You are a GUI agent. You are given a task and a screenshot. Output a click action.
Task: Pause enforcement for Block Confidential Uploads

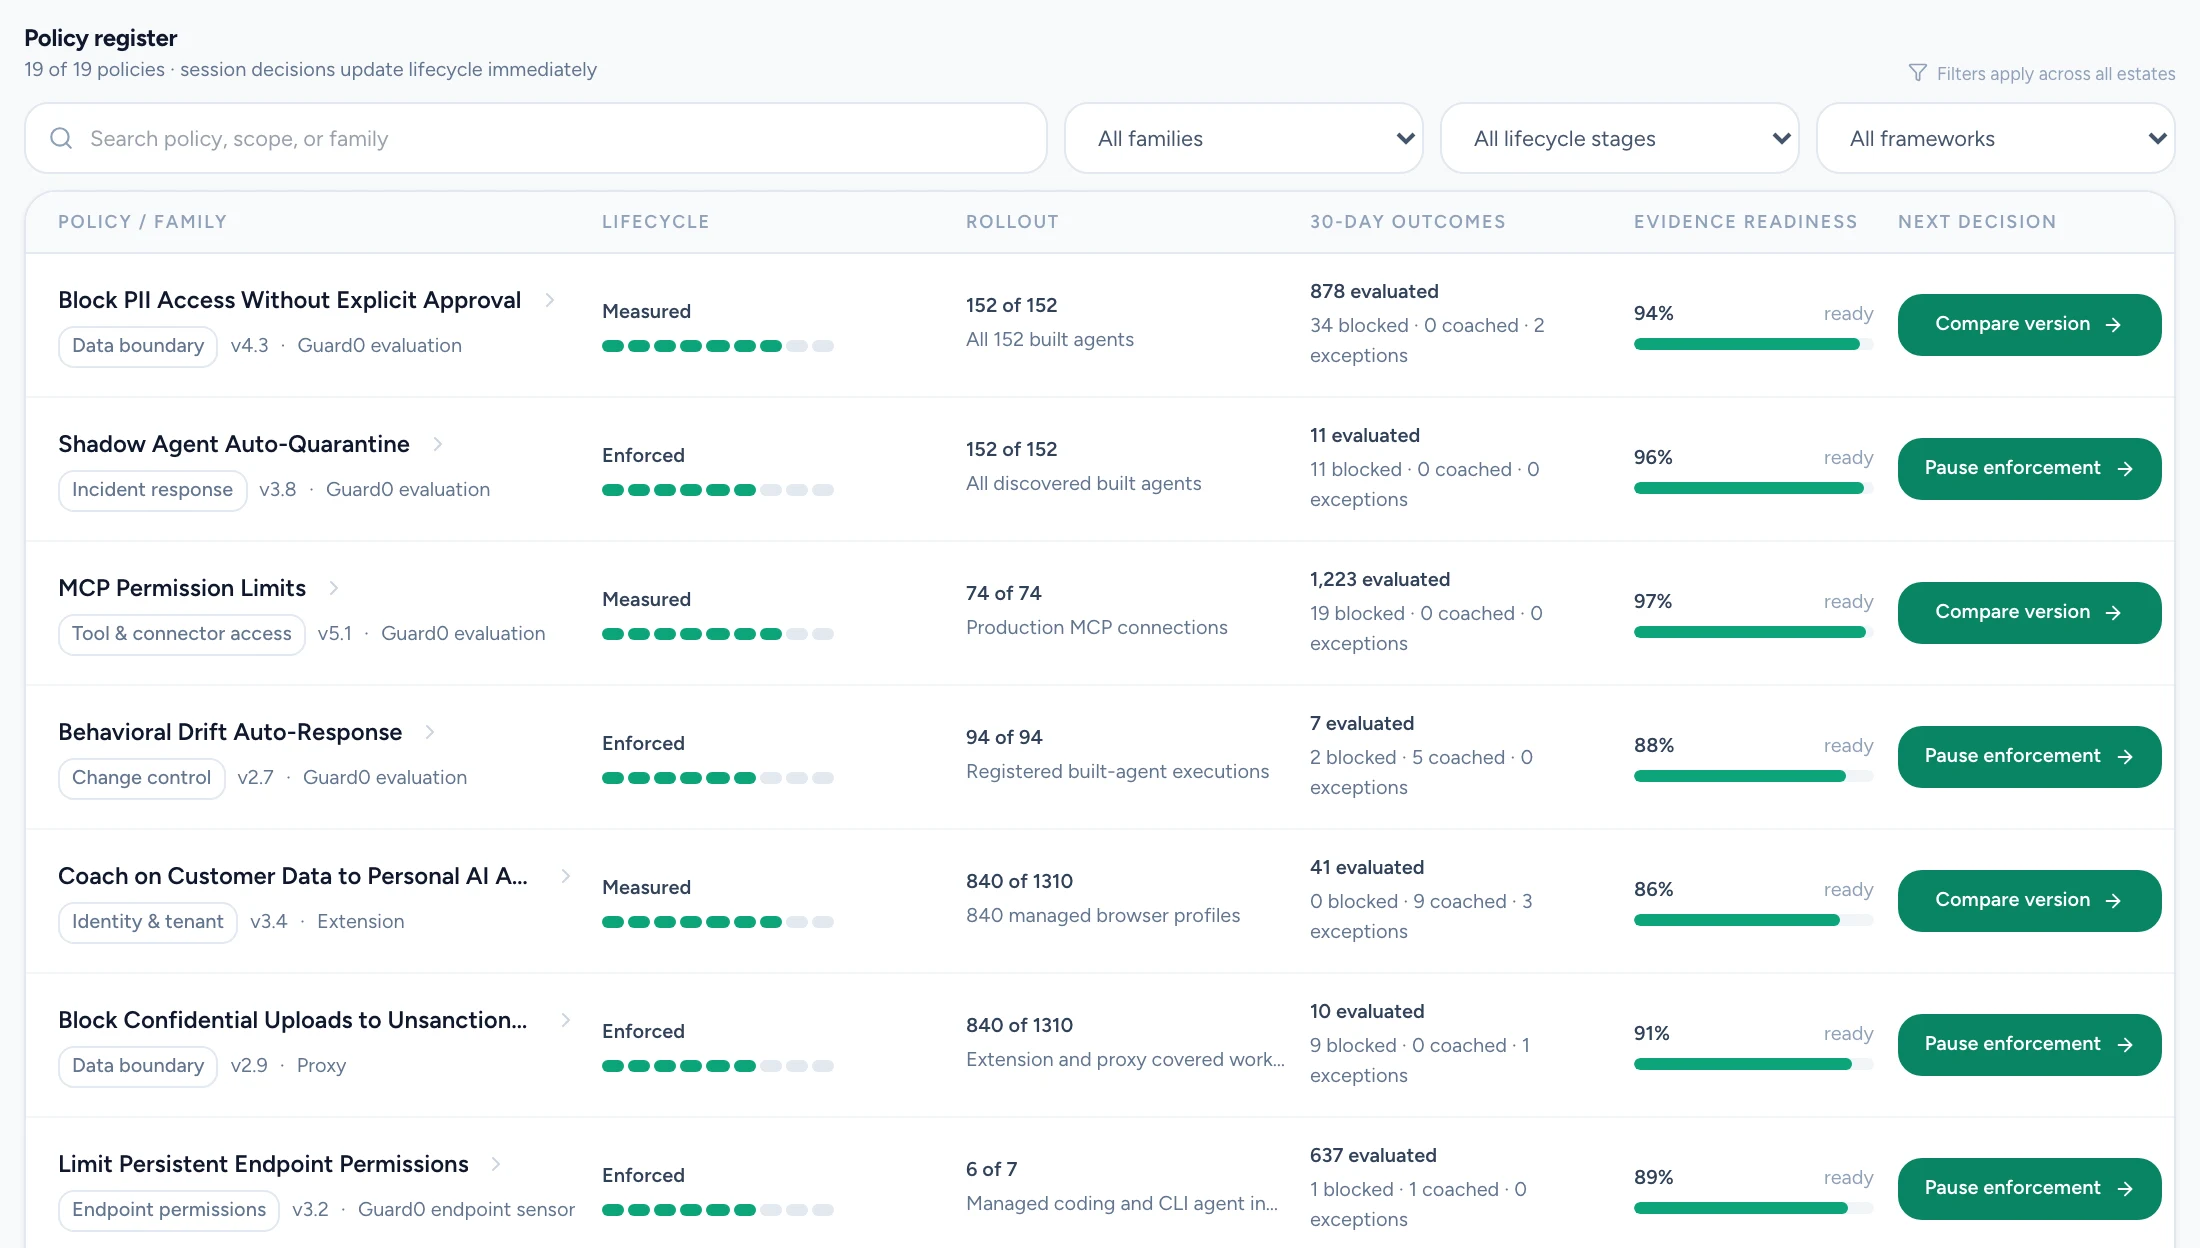(2030, 1044)
